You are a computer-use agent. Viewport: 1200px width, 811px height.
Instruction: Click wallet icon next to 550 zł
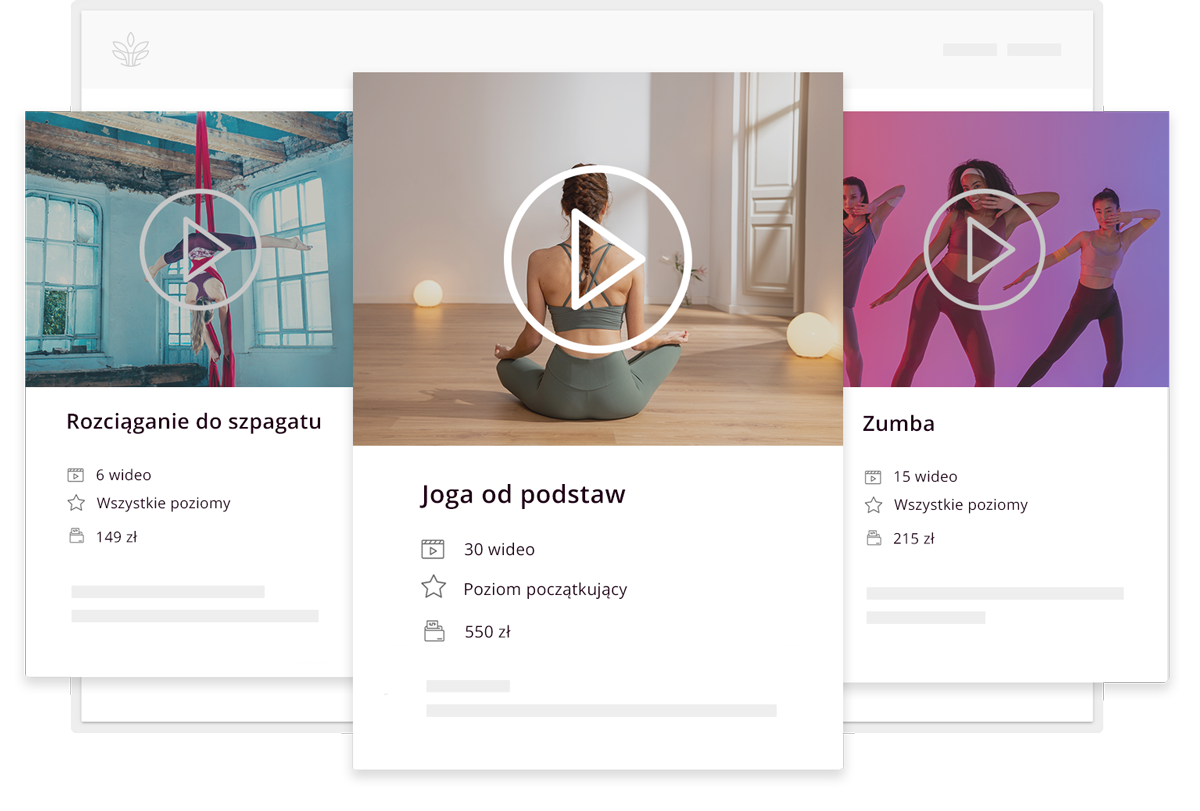pyautogui.click(x=433, y=631)
